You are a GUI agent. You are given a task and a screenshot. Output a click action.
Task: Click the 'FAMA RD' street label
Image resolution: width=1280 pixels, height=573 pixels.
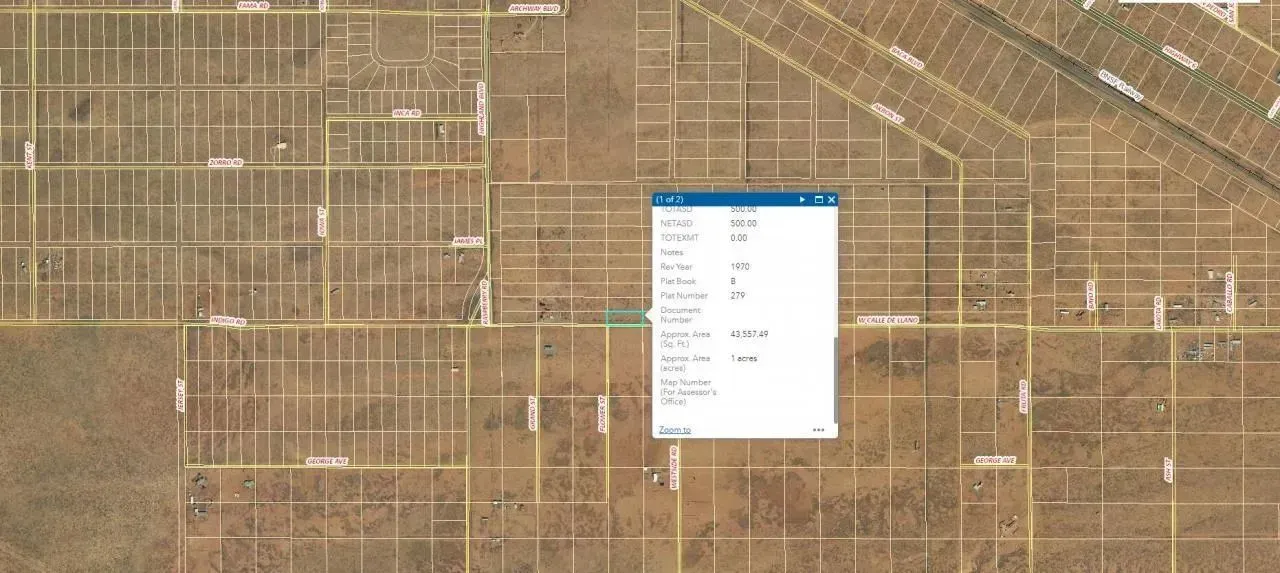pyautogui.click(x=253, y=5)
